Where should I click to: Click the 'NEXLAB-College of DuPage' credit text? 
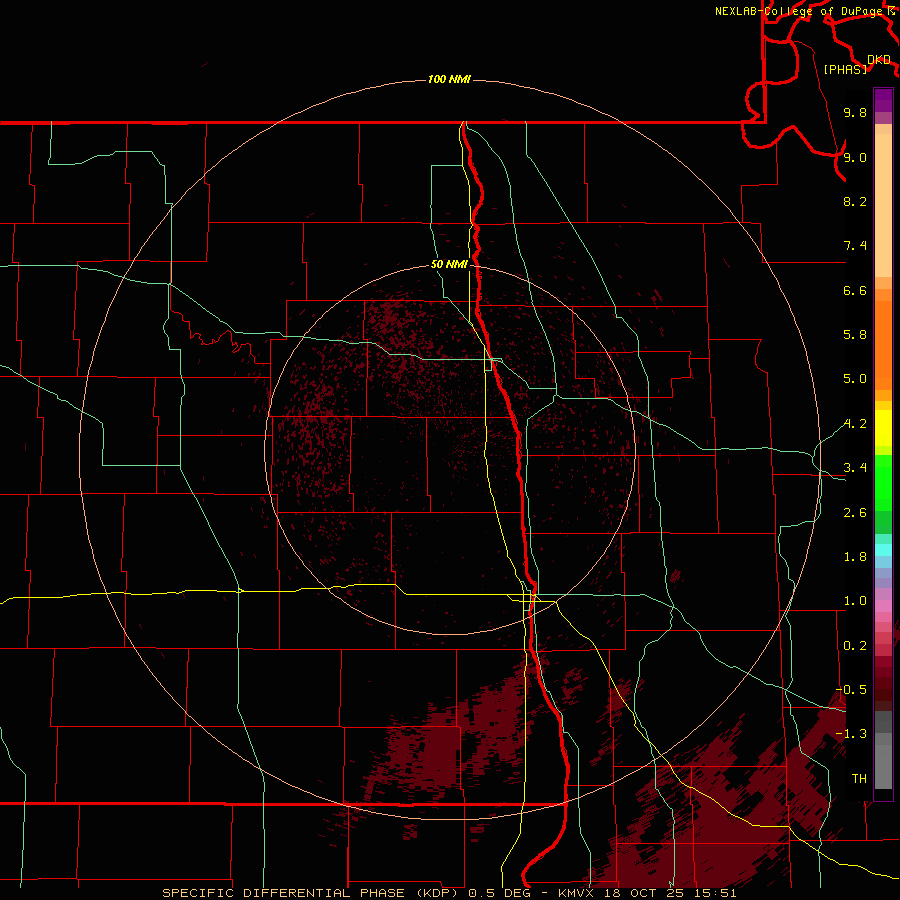pos(798,11)
